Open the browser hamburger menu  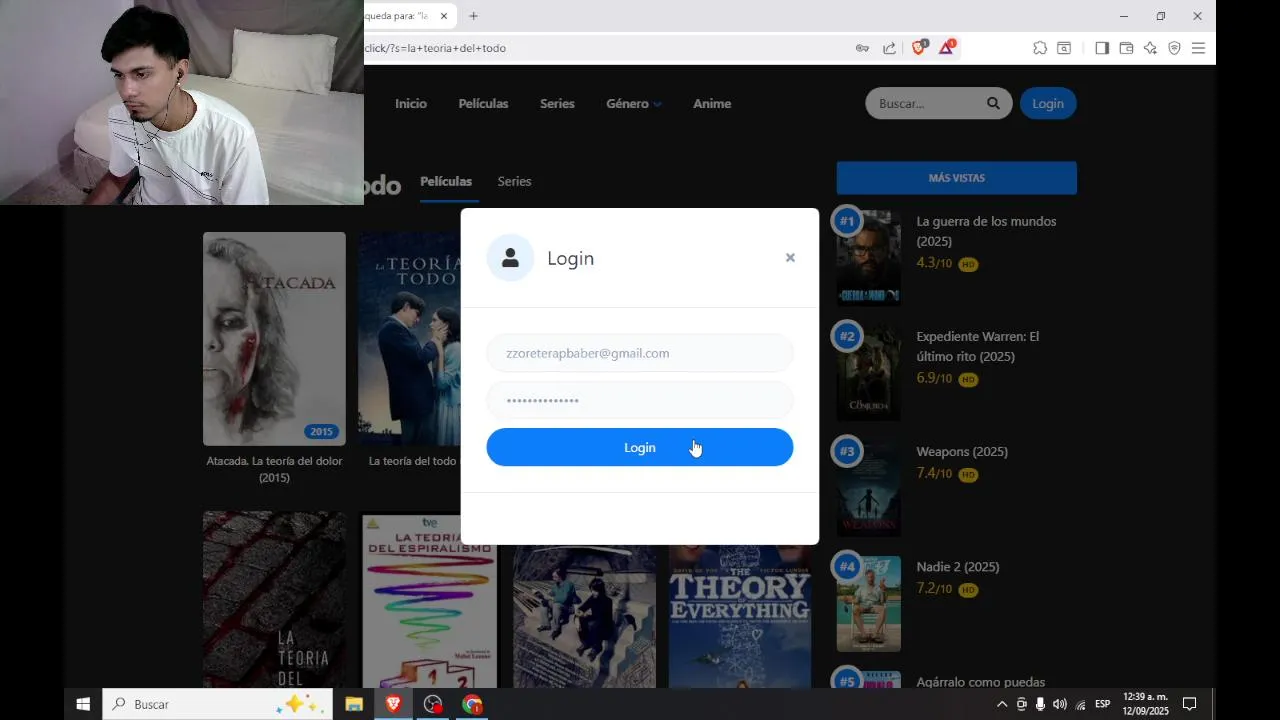(x=1198, y=48)
